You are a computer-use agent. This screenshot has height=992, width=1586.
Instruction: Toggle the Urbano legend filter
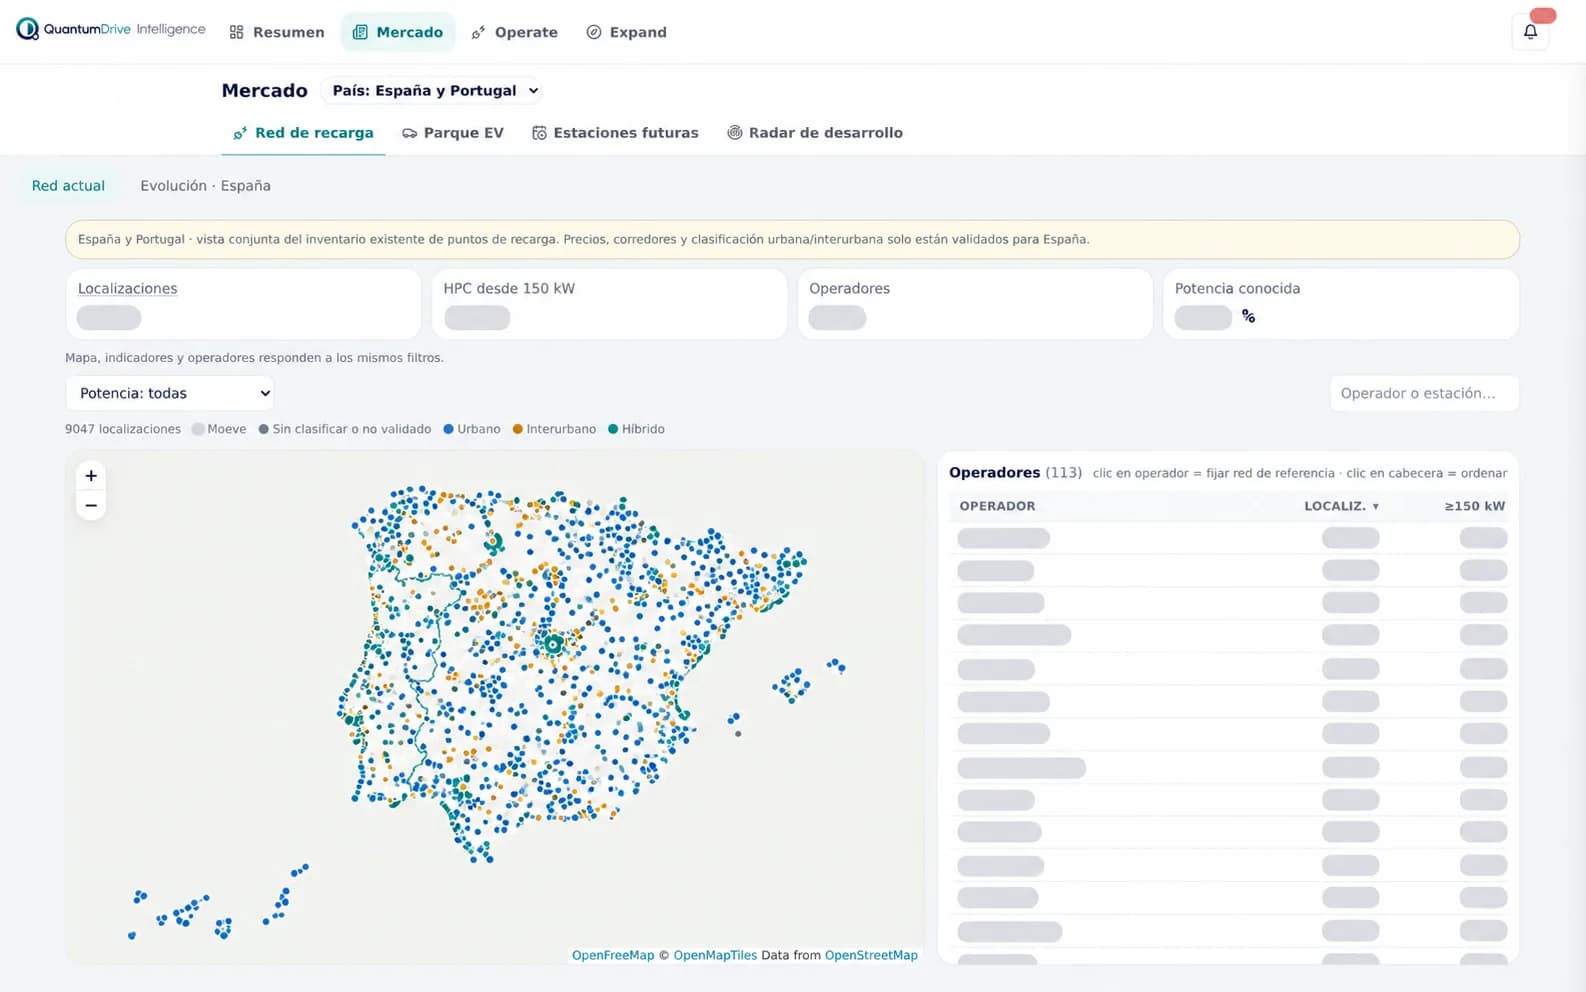point(472,429)
